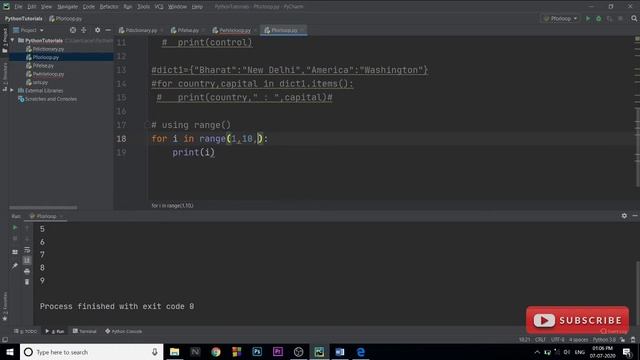
Task: Click the code fold marker on line 17
Action: (147, 125)
